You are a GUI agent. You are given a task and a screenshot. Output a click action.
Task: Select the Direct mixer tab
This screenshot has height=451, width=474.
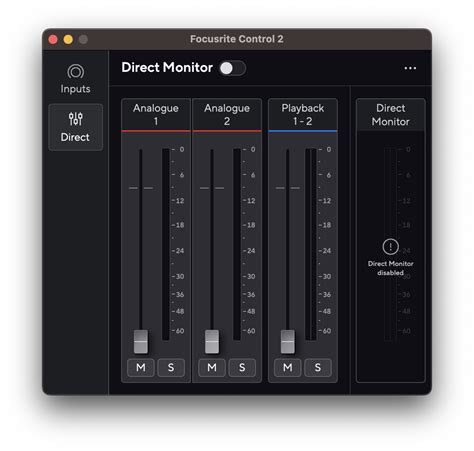pos(75,127)
